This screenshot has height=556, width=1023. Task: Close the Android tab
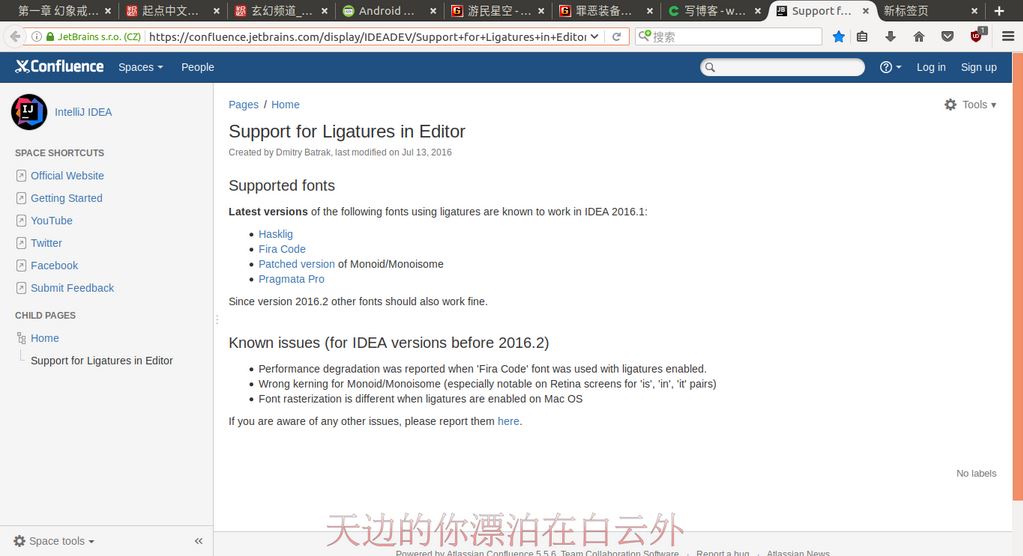(x=433, y=11)
